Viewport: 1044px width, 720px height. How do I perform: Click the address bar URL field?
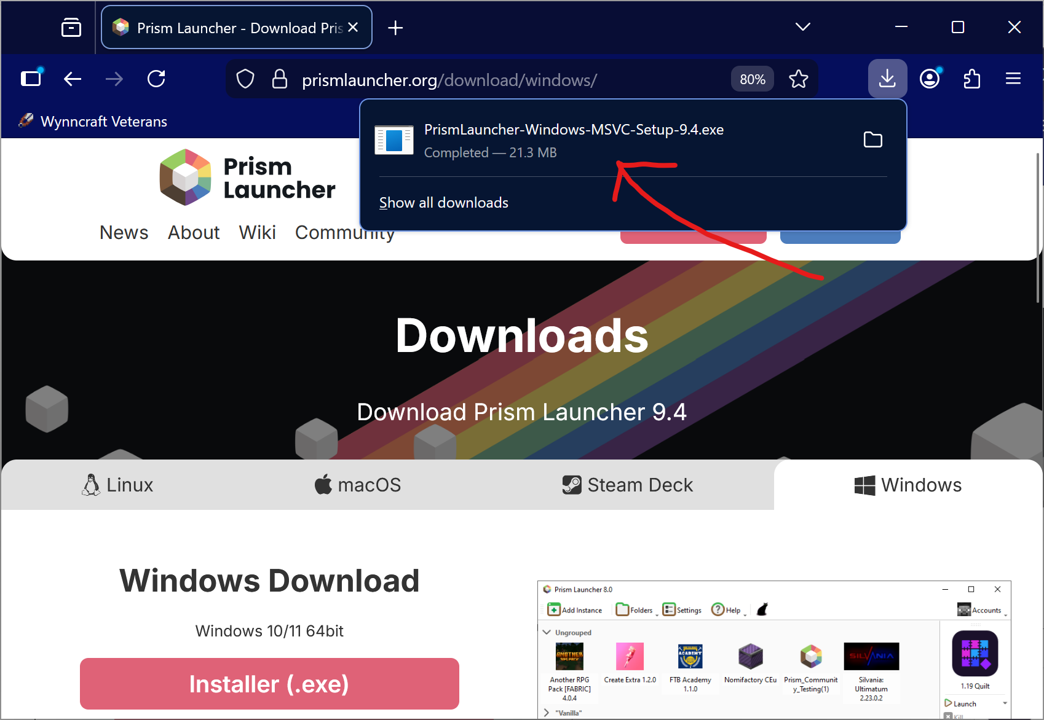[x=500, y=79]
